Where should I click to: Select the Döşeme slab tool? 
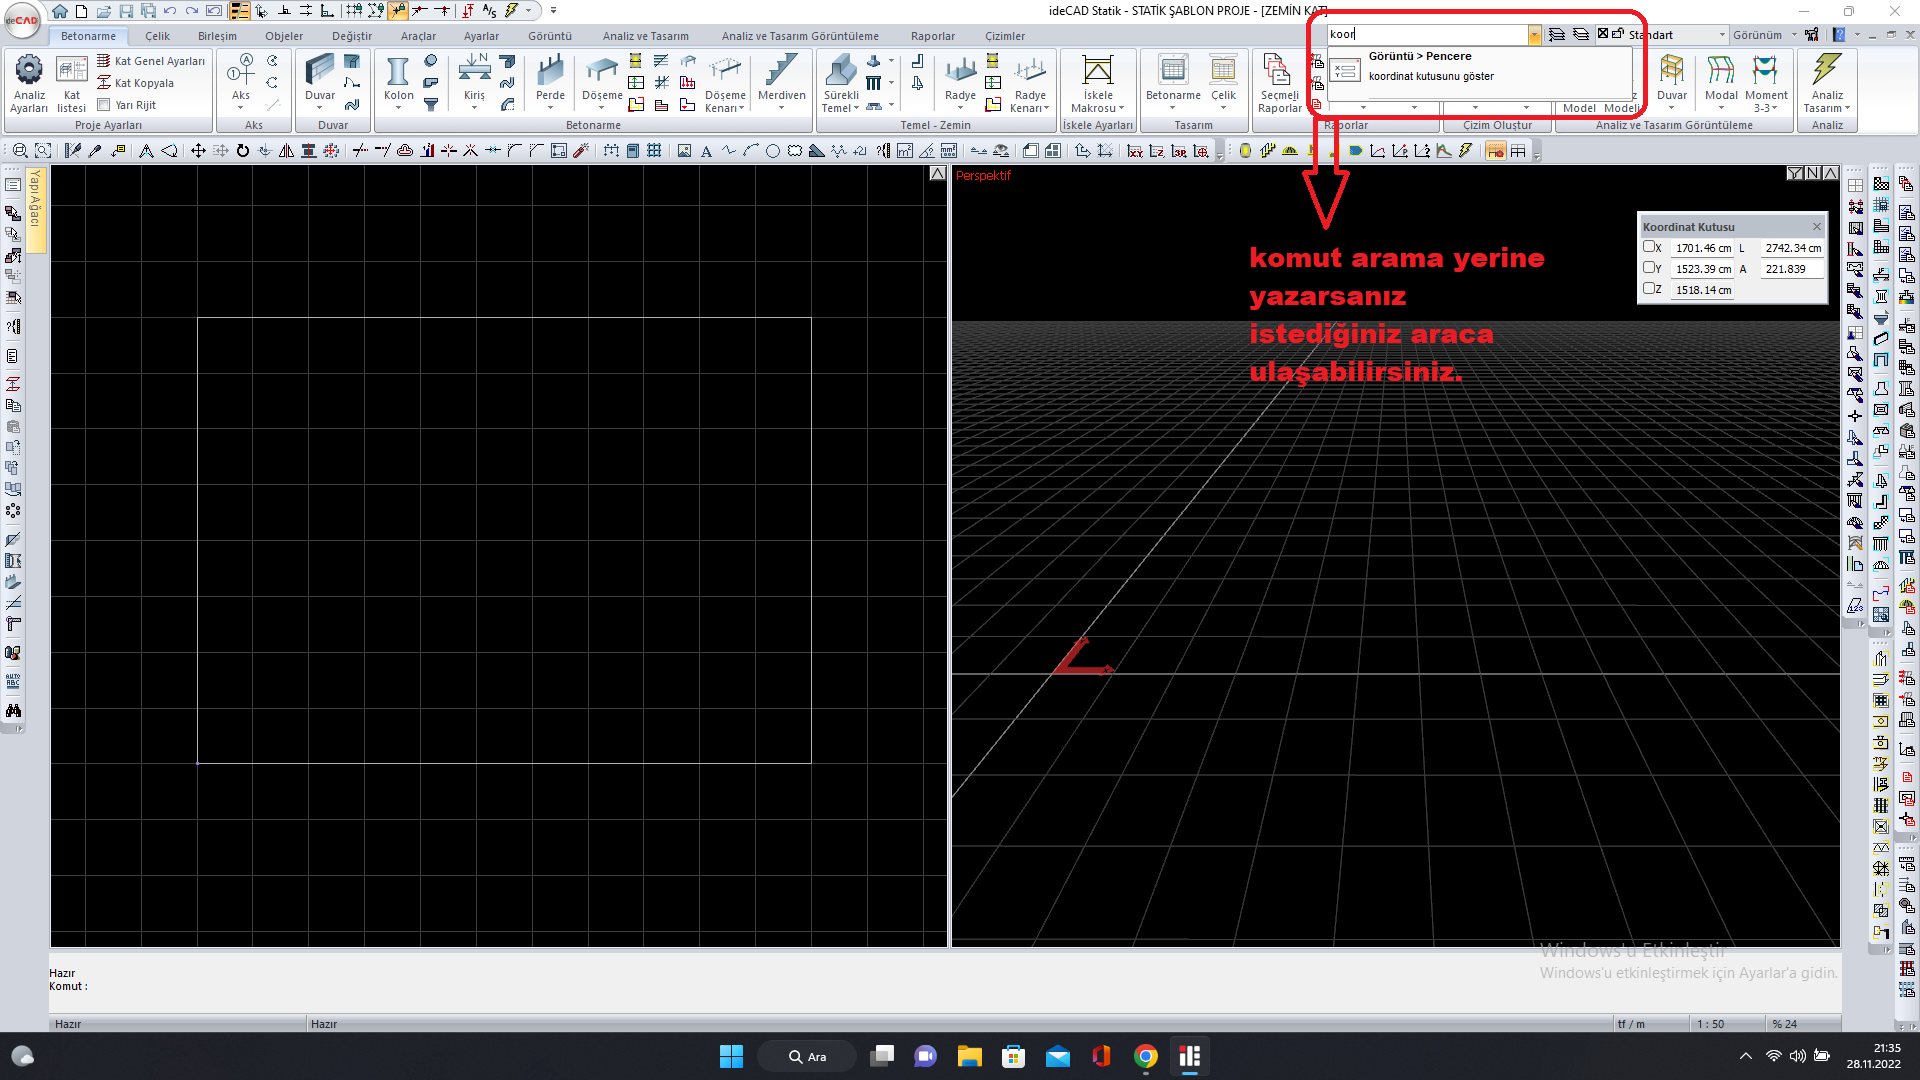click(x=602, y=78)
